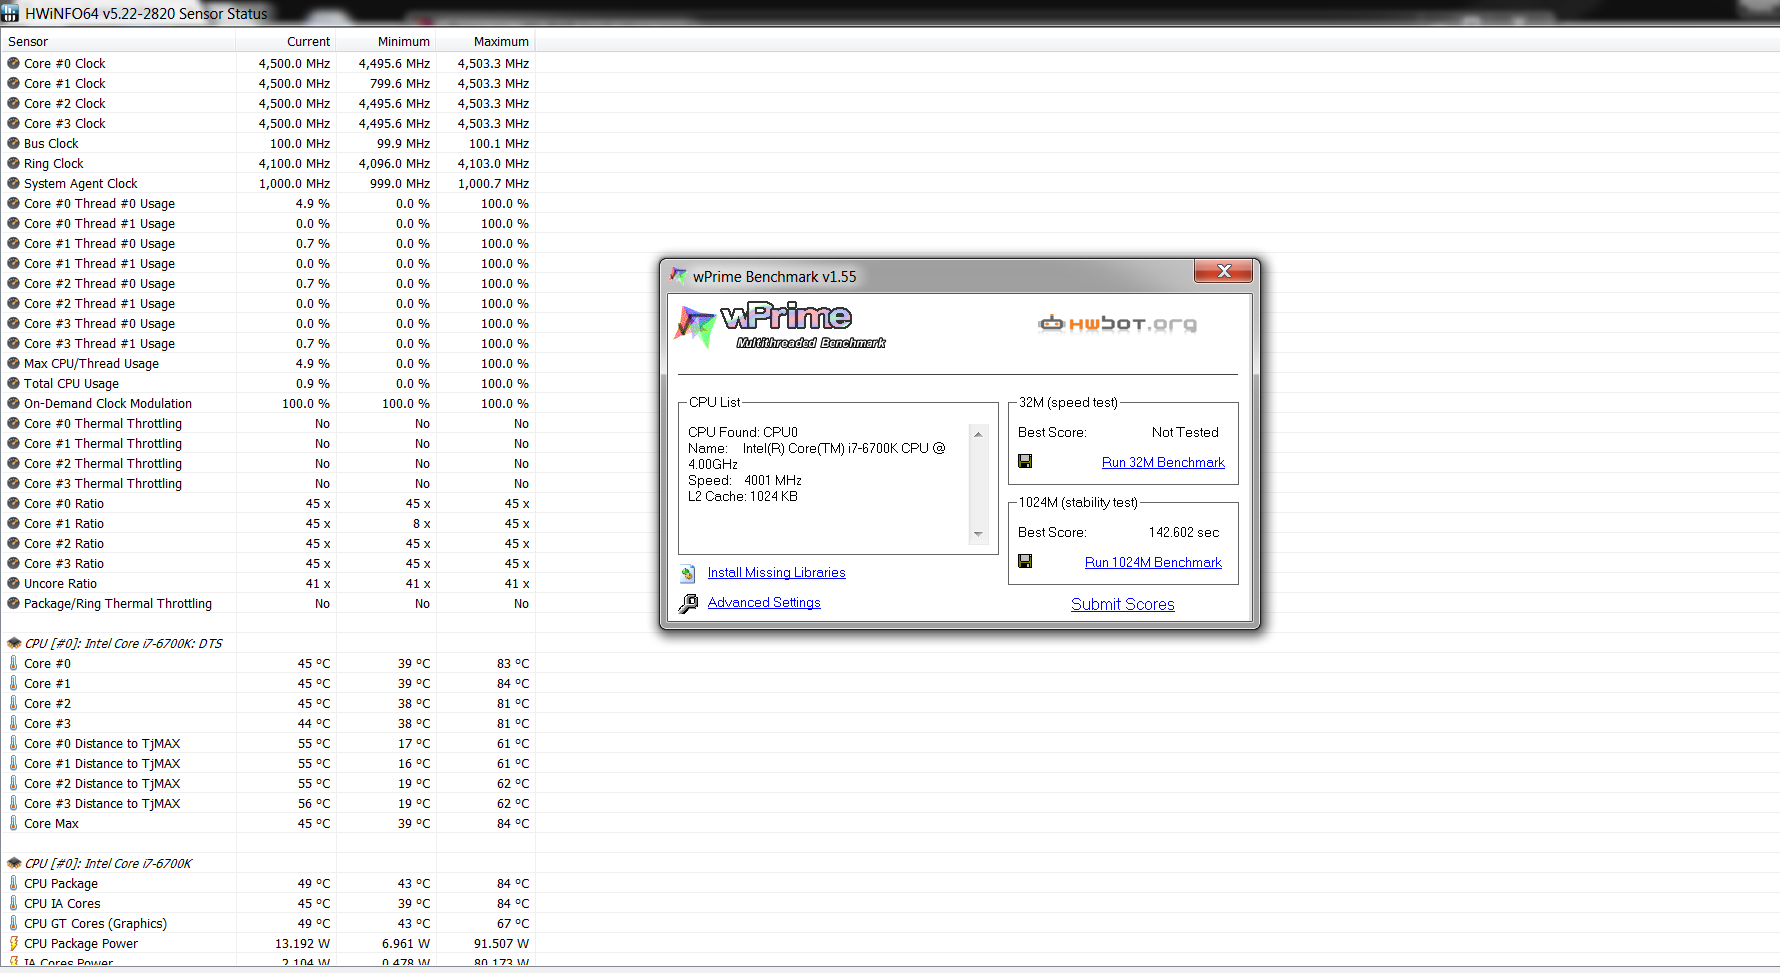The image size is (1780, 973).
Task: Click Install Missing Libraries link
Action: point(776,572)
